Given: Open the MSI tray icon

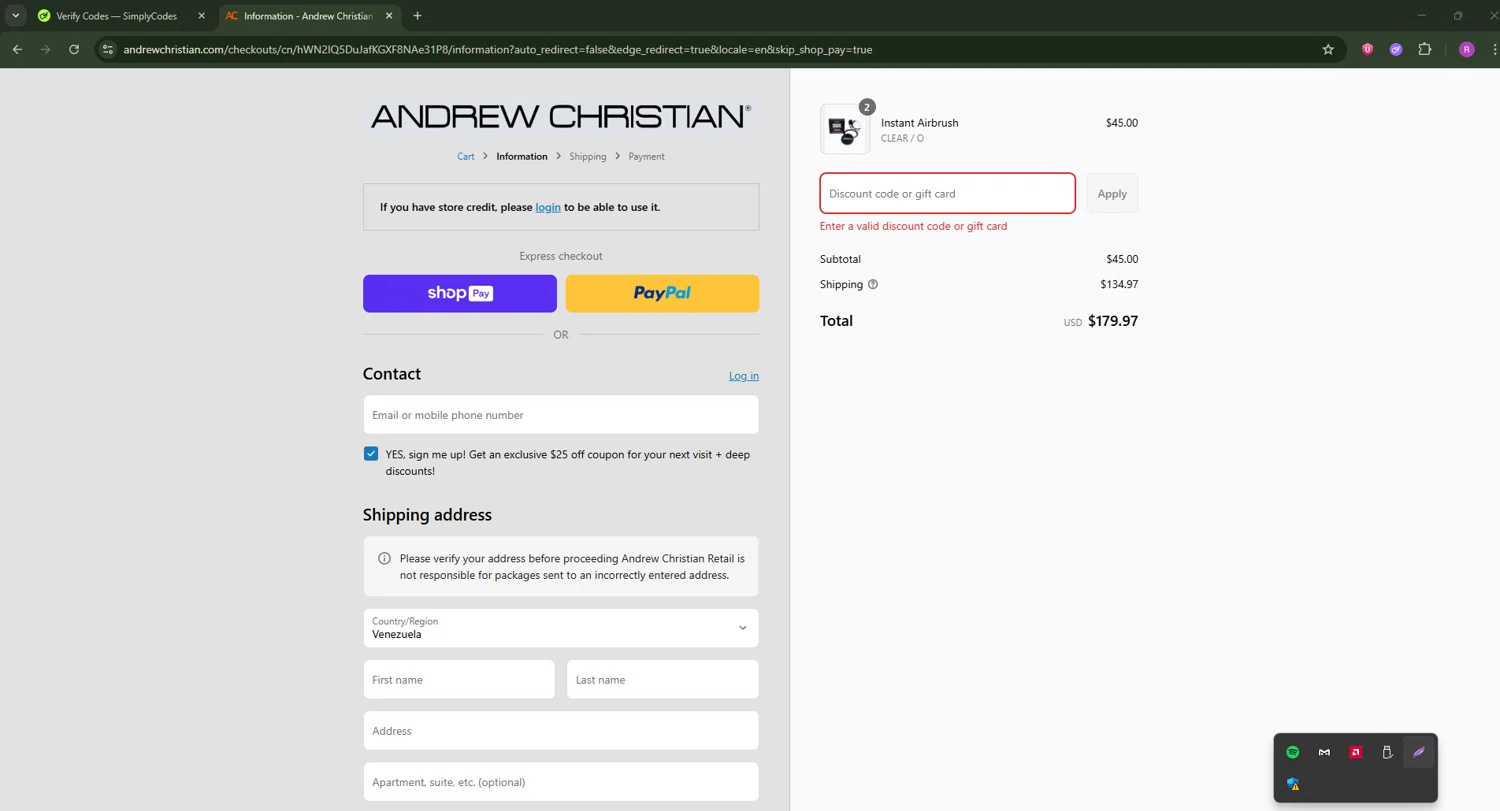Looking at the screenshot, I should [1324, 752].
